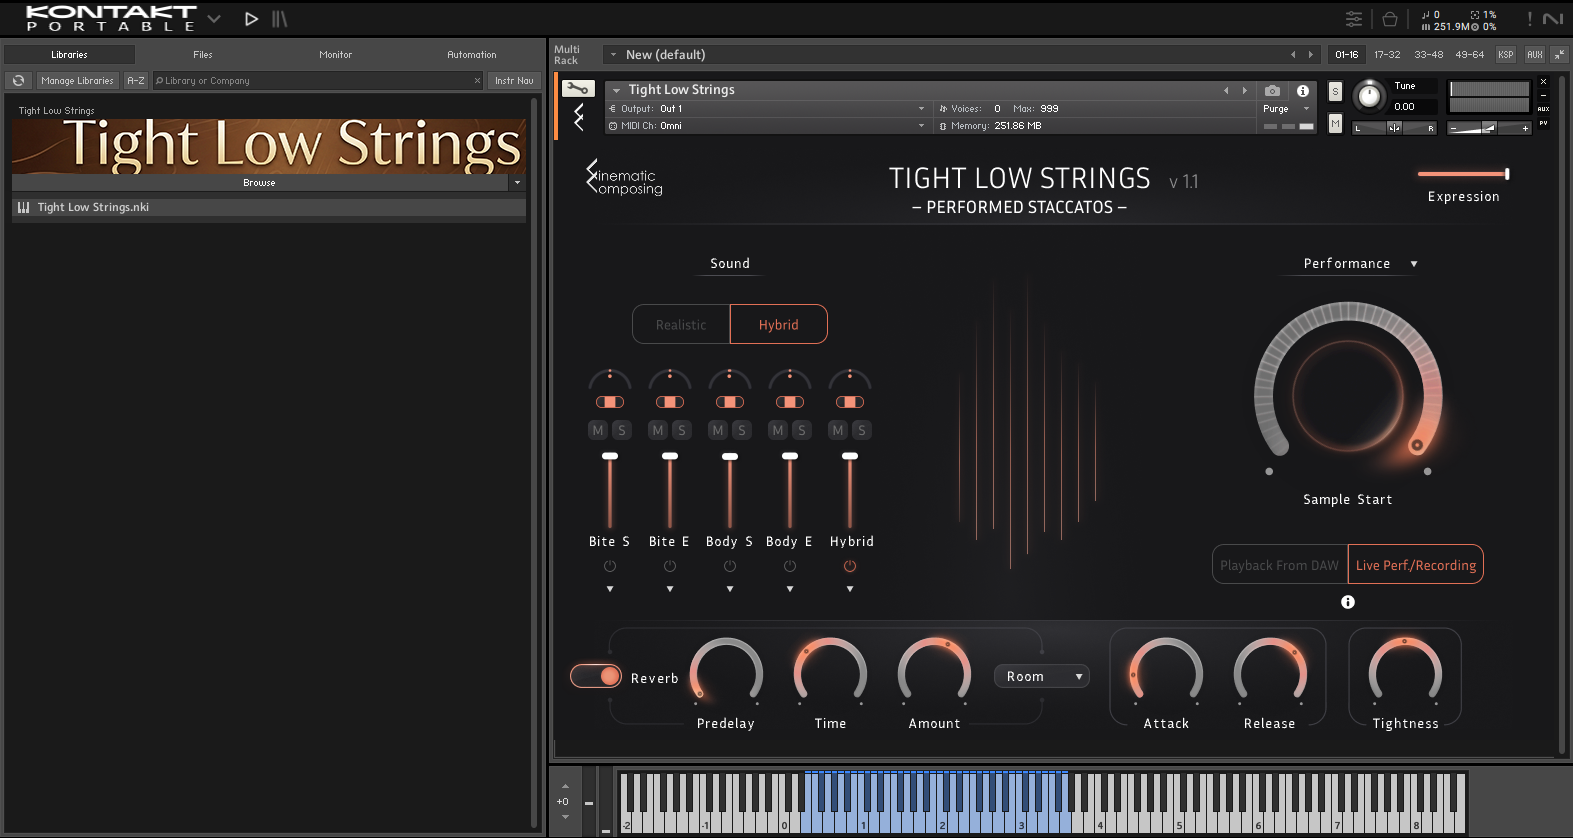Solo the Body E layer
1573x838 pixels.
point(801,430)
